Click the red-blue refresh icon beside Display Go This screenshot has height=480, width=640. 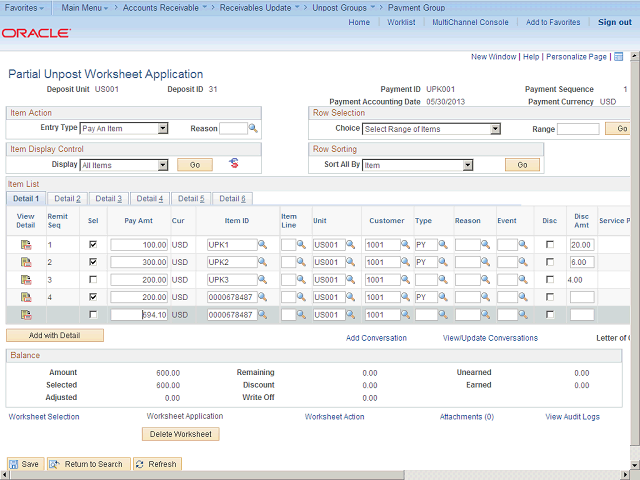[234, 163]
